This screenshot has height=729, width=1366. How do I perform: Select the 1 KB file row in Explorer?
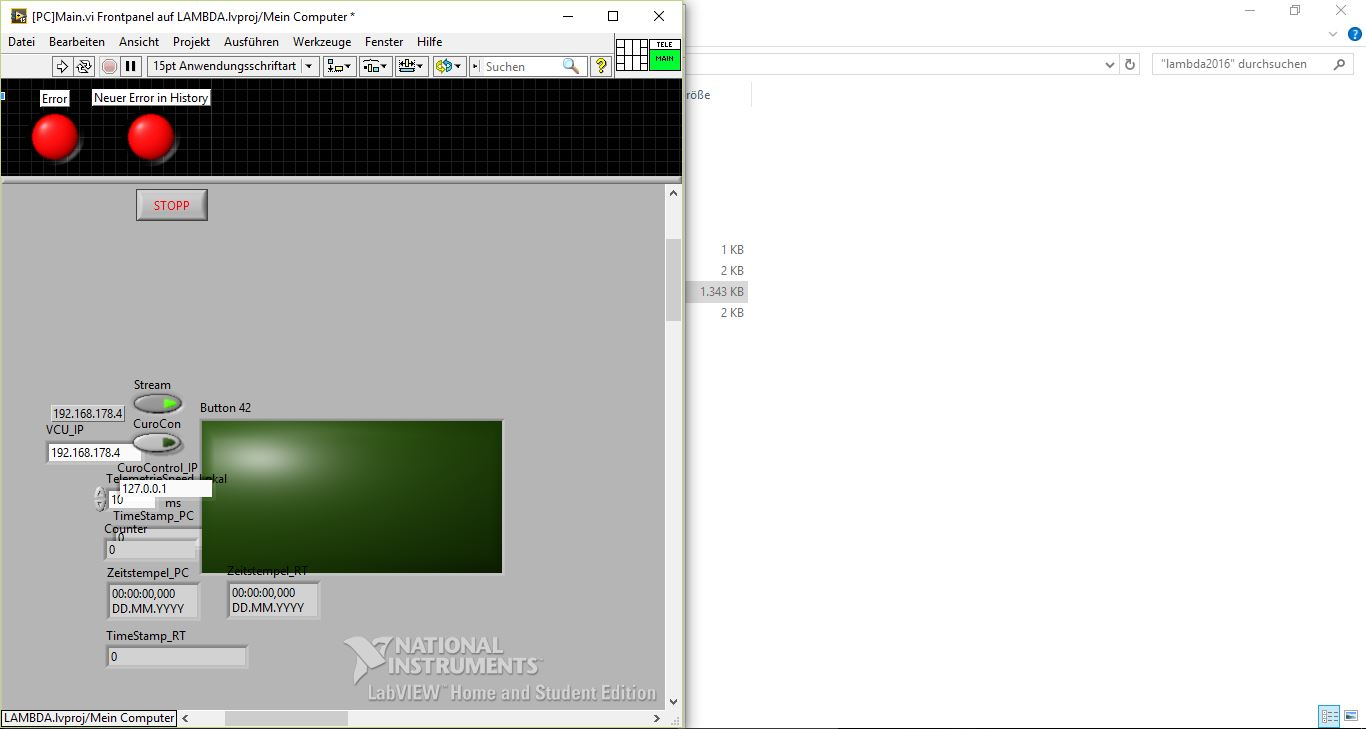click(717, 250)
